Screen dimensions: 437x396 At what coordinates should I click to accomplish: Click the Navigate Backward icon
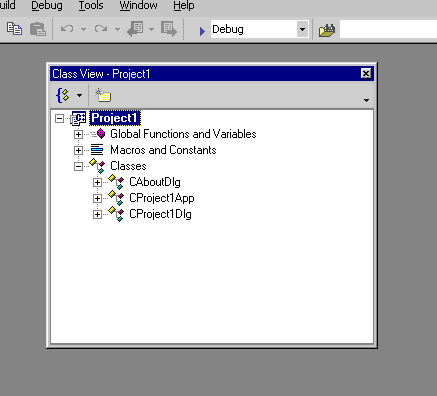(135, 29)
